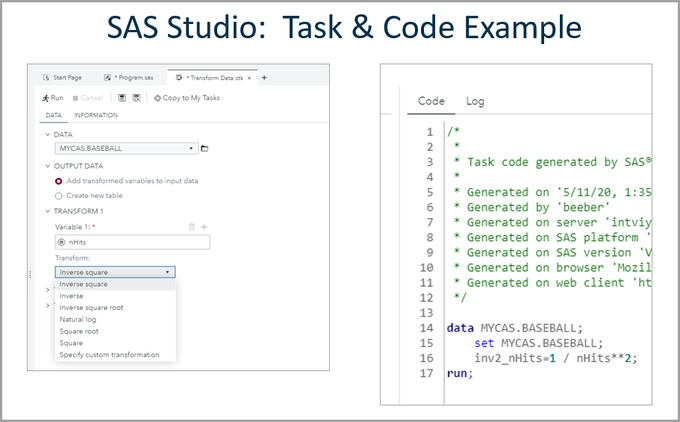
Task: Pick Natural log transform
Action: coord(115,320)
